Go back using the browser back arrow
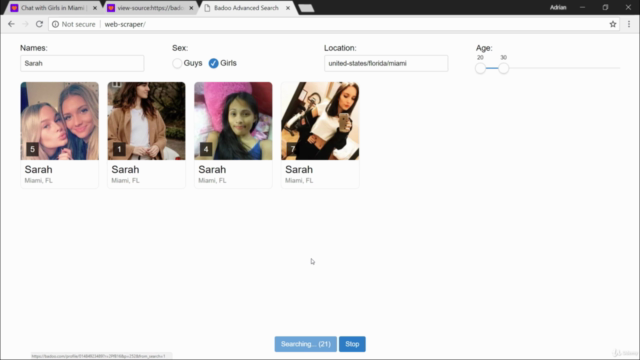The width and height of the screenshot is (640, 360). click(11, 24)
